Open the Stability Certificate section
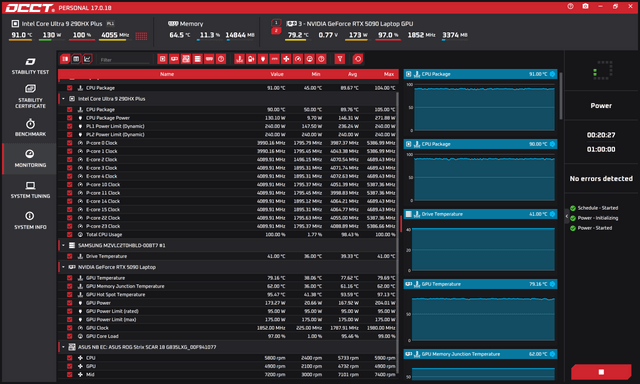The image size is (640, 384). point(30,96)
